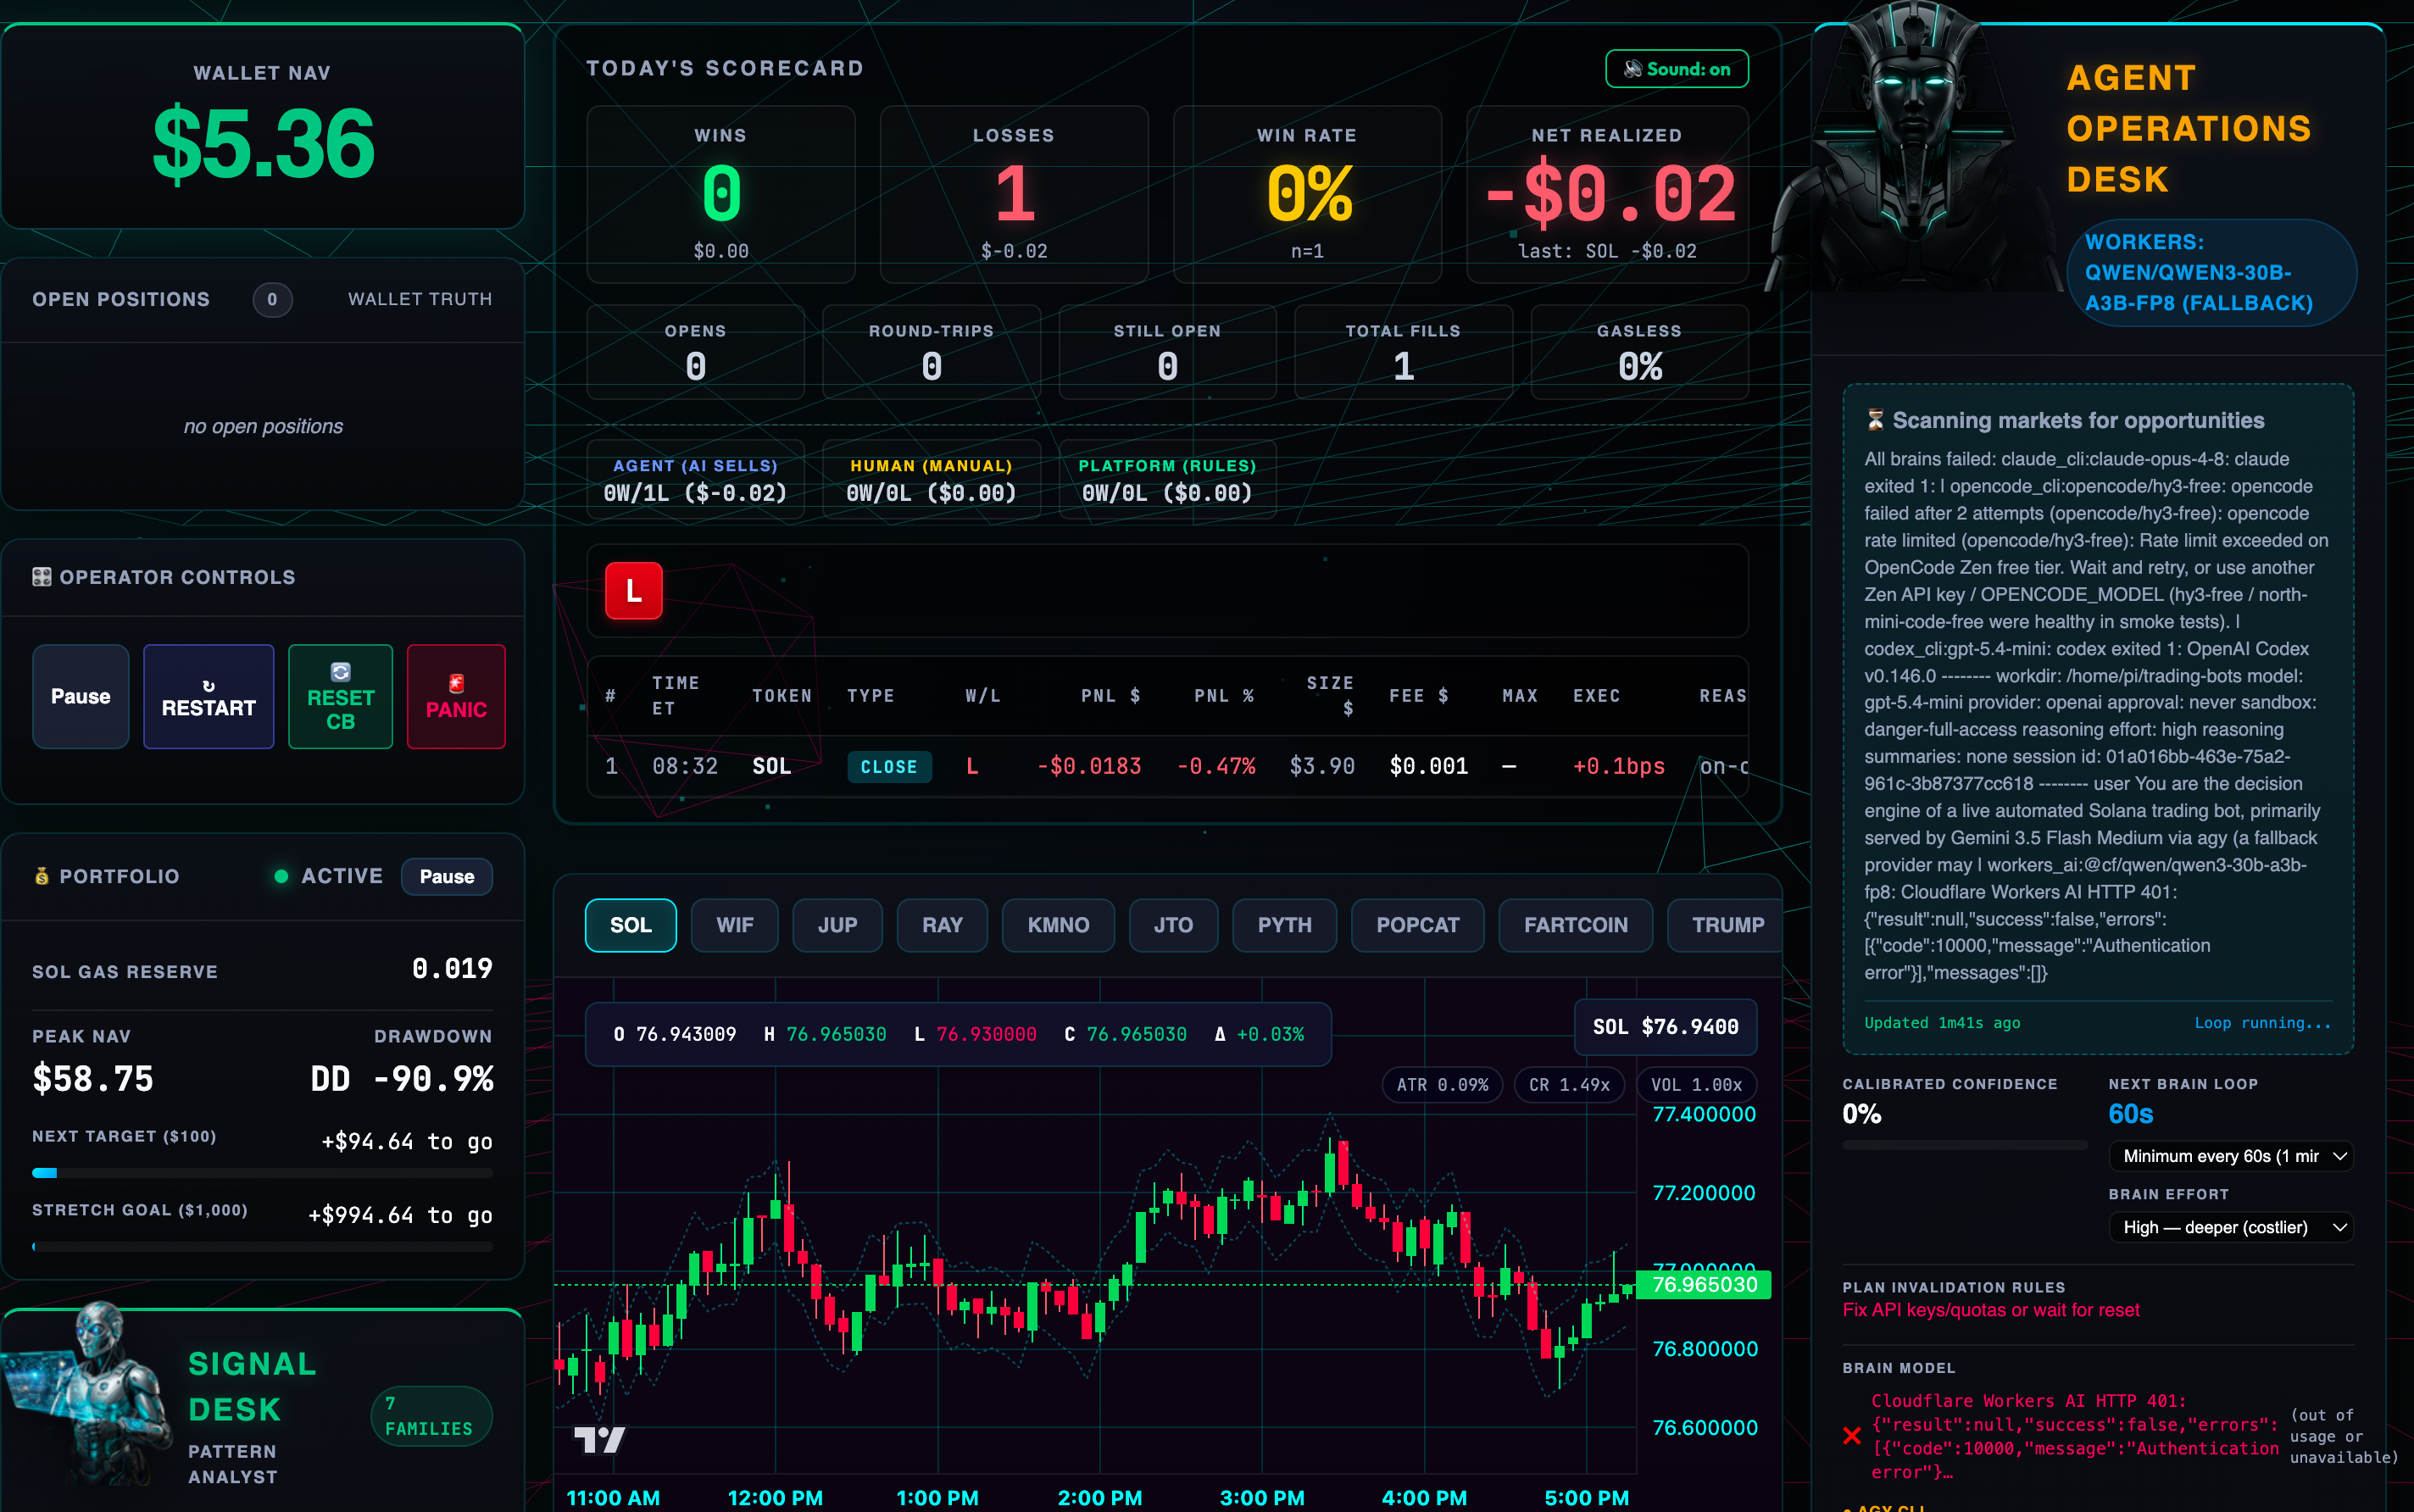This screenshot has width=2414, height=1512.
Task: Click the green ACTIVE status dot
Action: [x=281, y=876]
